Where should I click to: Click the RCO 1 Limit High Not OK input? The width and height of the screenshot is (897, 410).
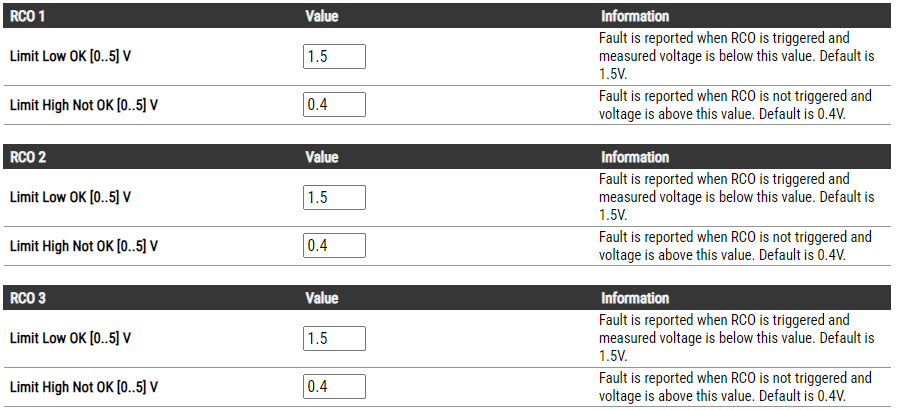(x=334, y=105)
